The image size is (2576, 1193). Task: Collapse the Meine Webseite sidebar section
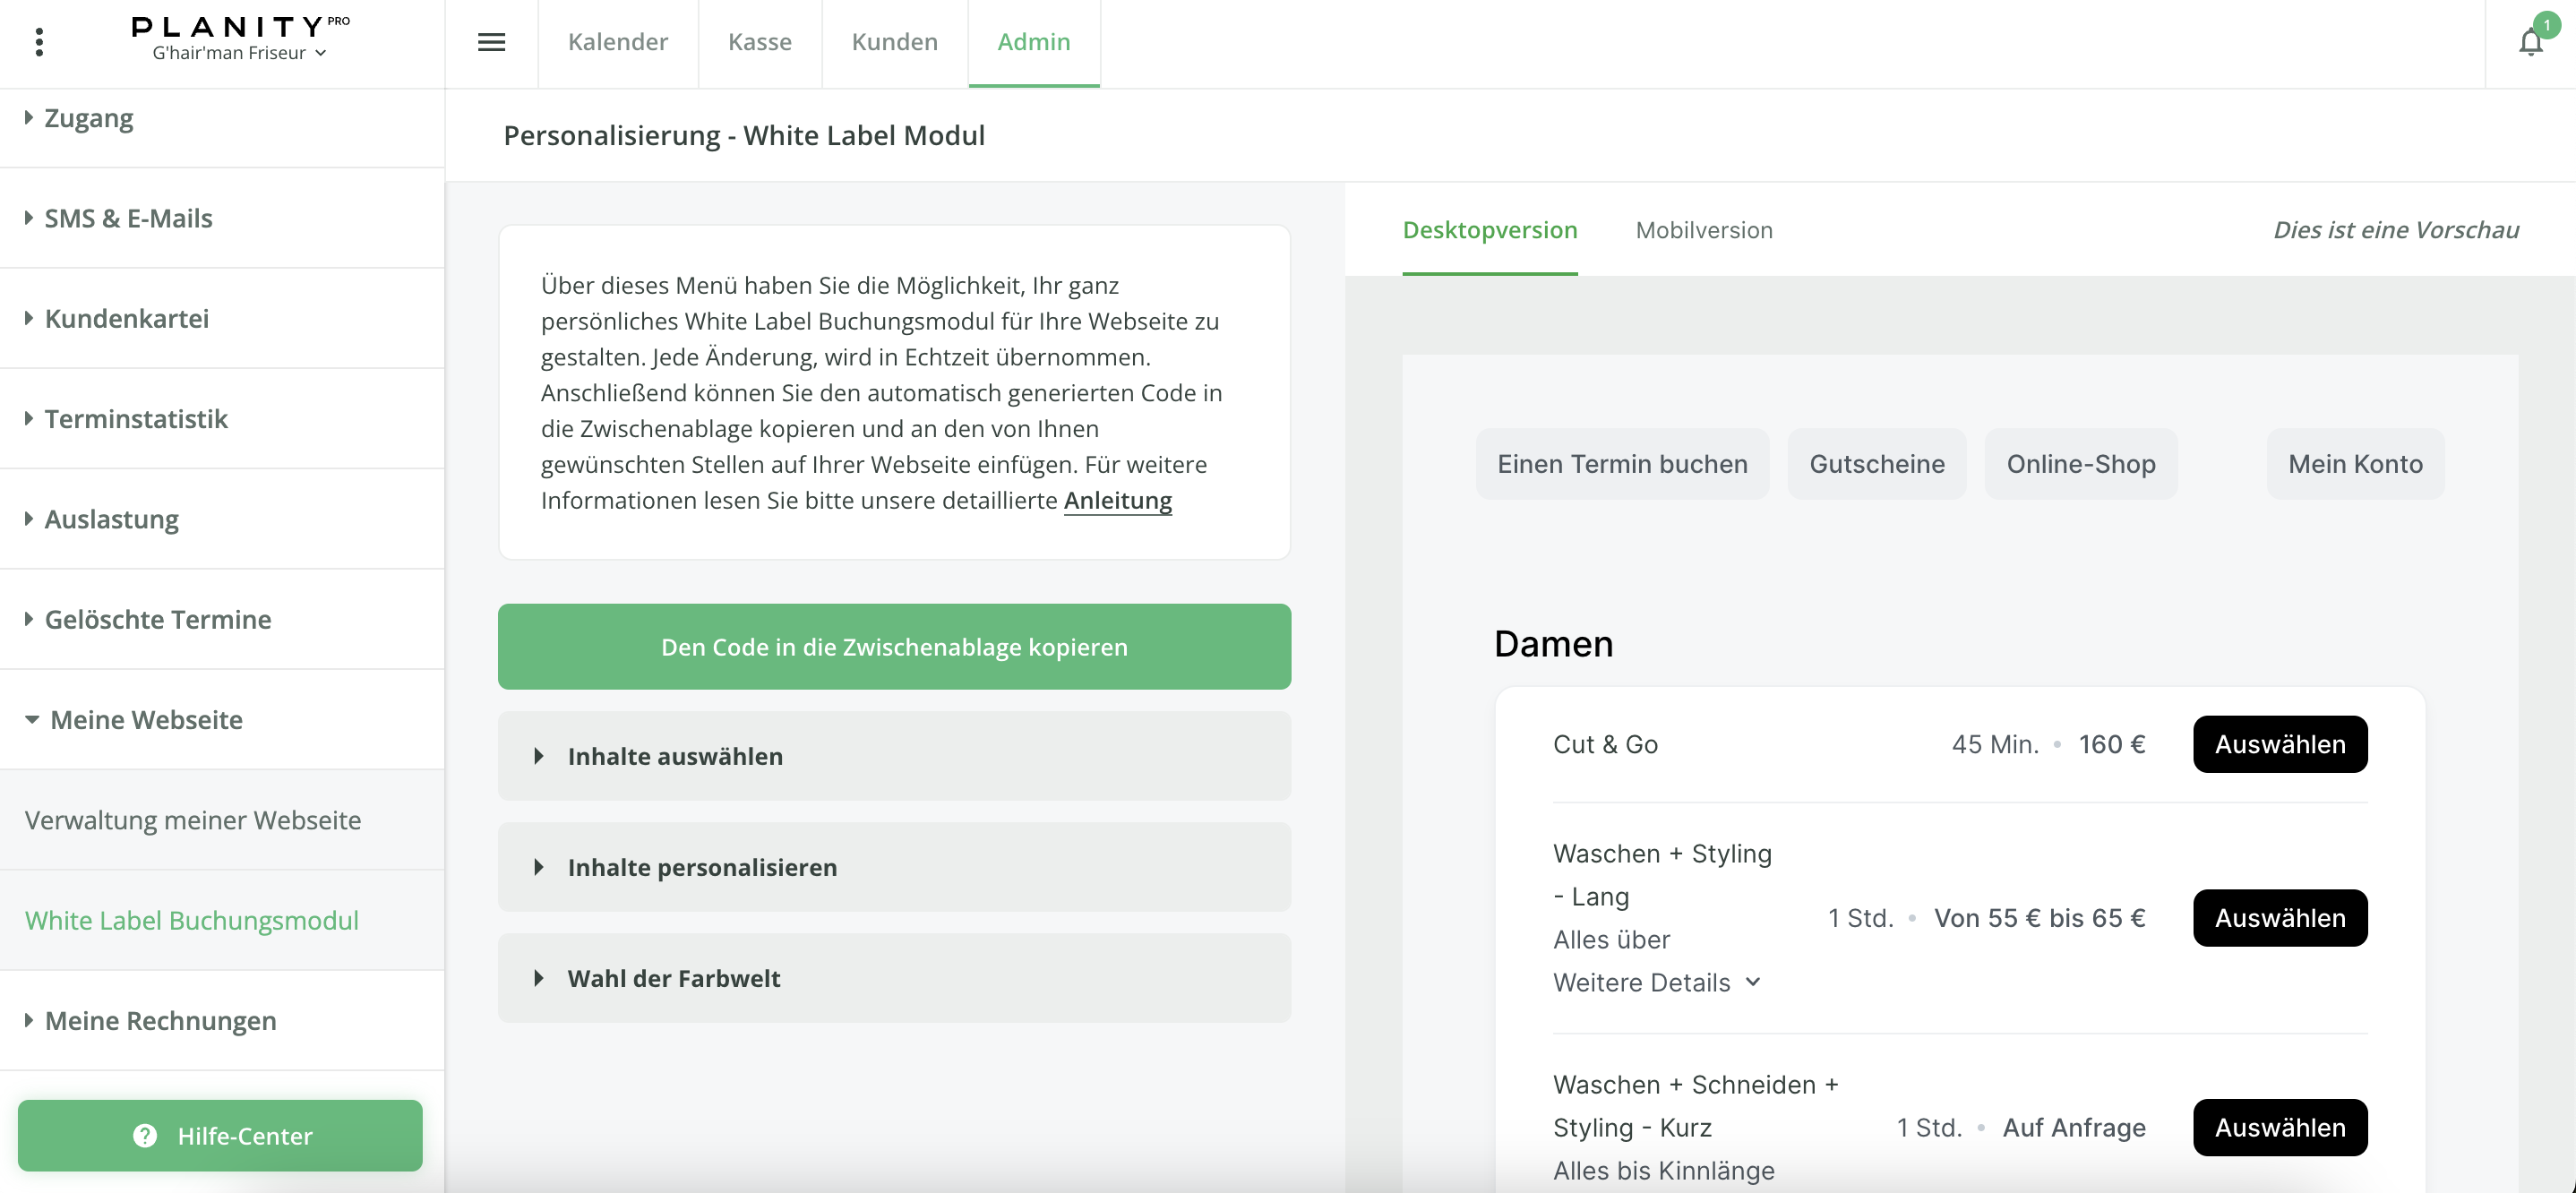pos(146,720)
